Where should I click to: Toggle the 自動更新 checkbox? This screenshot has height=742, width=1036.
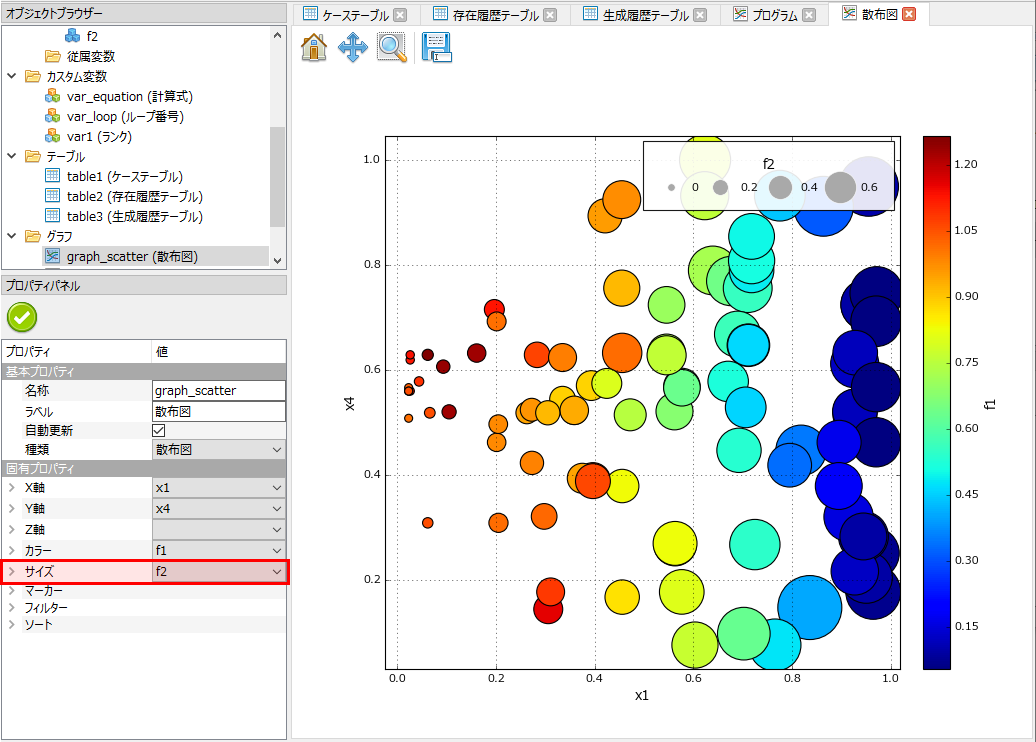pyautogui.click(x=158, y=430)
